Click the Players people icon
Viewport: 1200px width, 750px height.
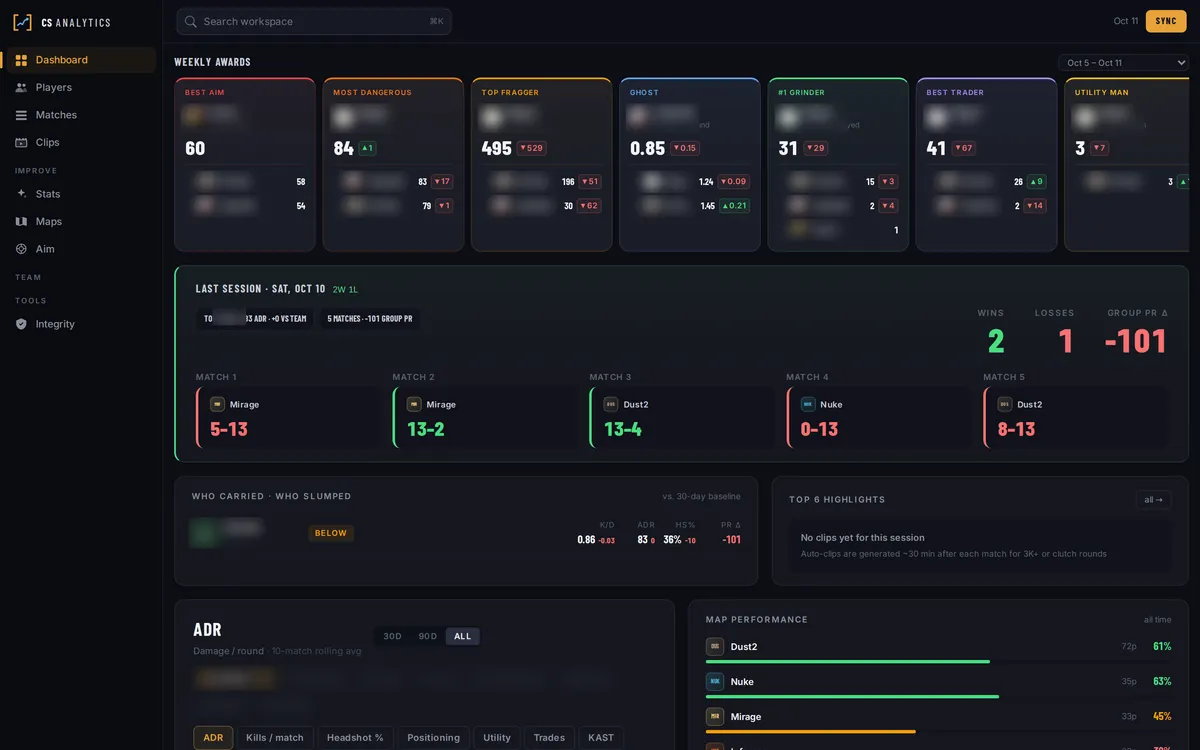point(21,87)
